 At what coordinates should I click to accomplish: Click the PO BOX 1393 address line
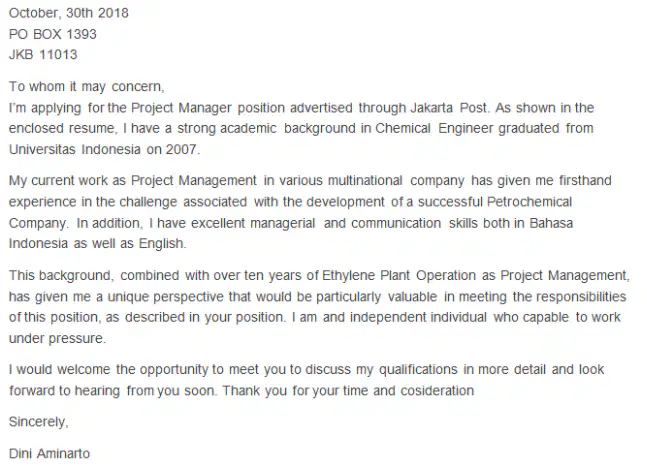(x=52, y=34)
